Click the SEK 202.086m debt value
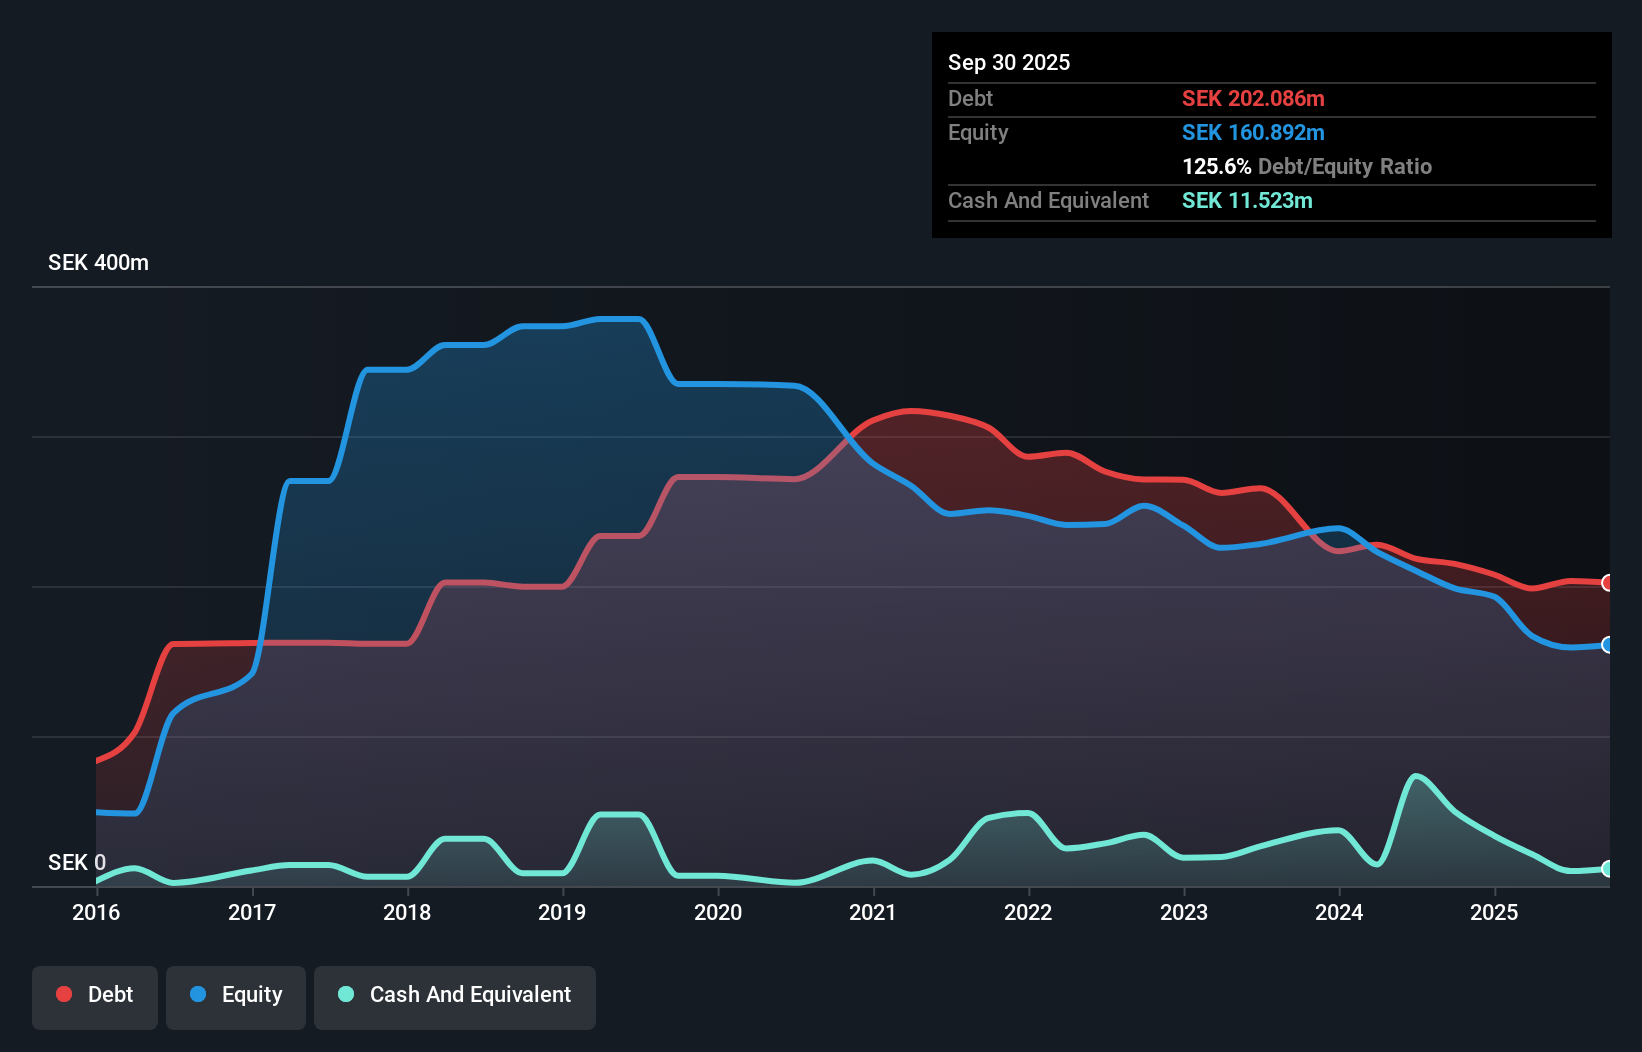1642x1052 pixels. (x=1253, y=98)
